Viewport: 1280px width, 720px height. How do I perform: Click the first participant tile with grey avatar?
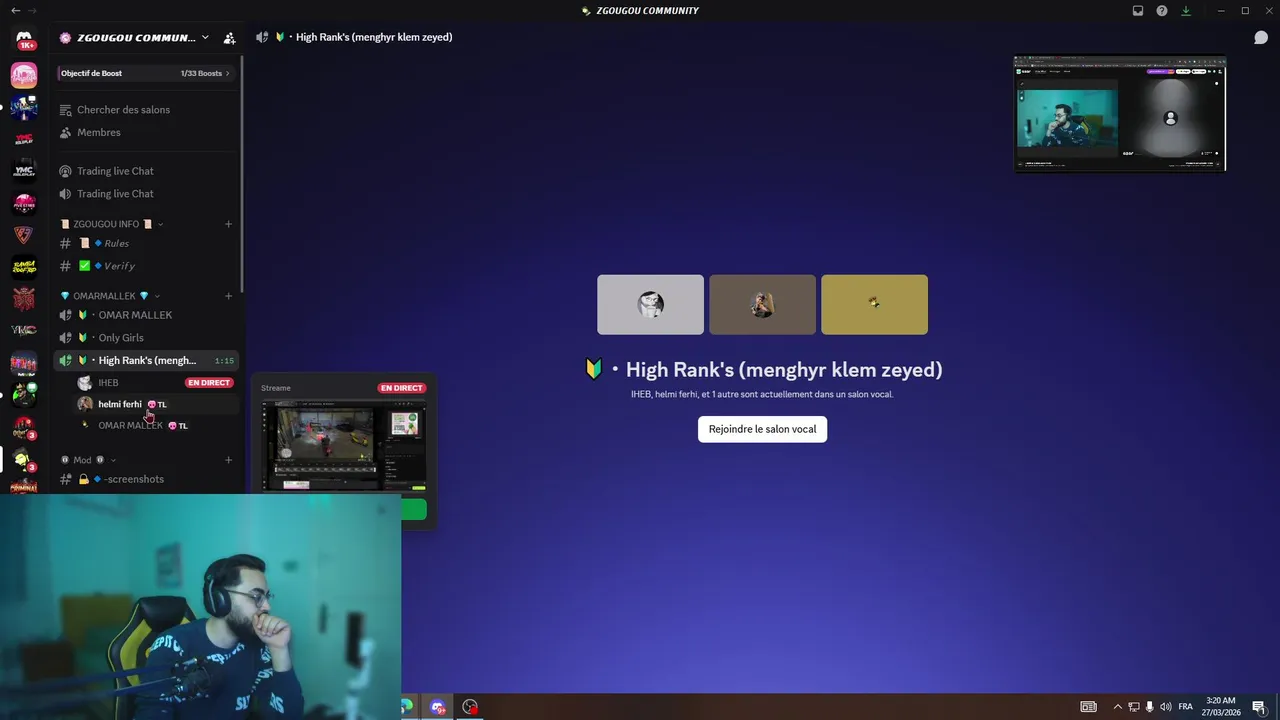point(650,305)
